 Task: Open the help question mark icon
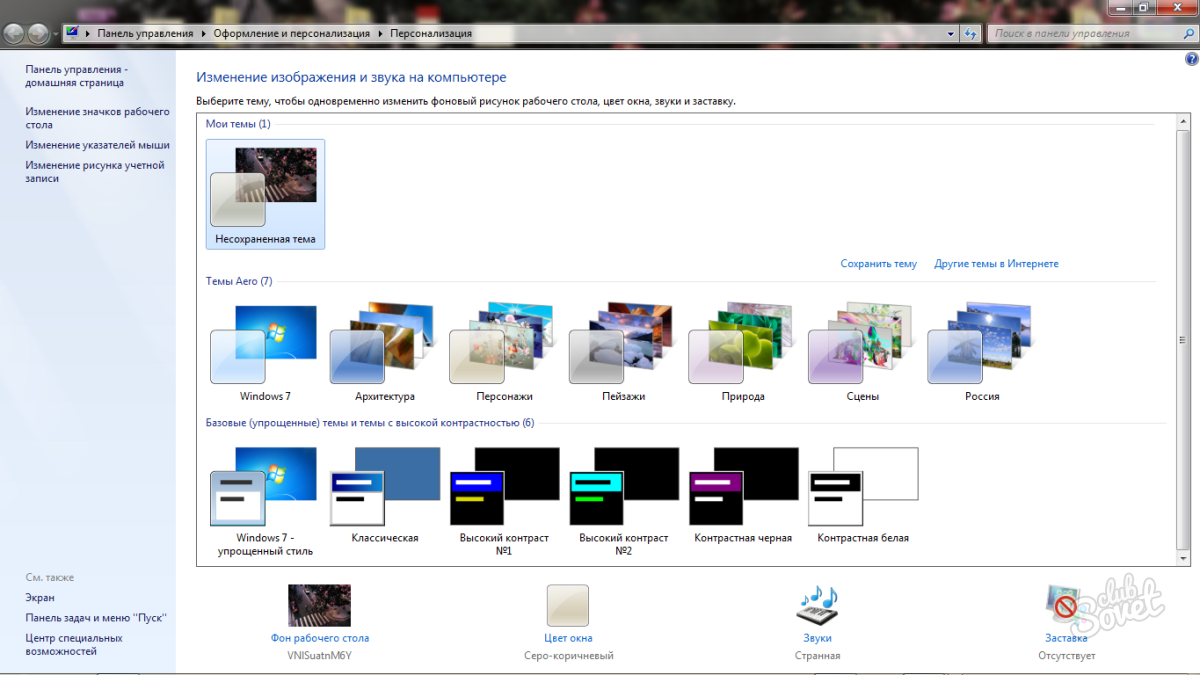coord(1190,60)
